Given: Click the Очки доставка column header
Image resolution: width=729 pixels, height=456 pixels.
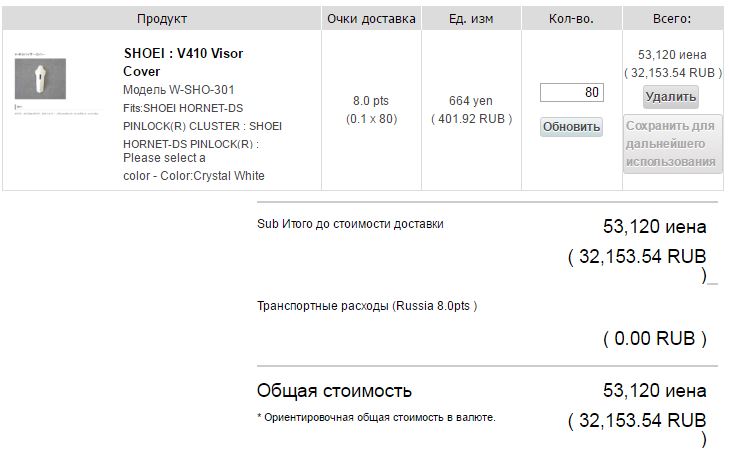Looking at the screenshot, I should click(x=371, y=19).
